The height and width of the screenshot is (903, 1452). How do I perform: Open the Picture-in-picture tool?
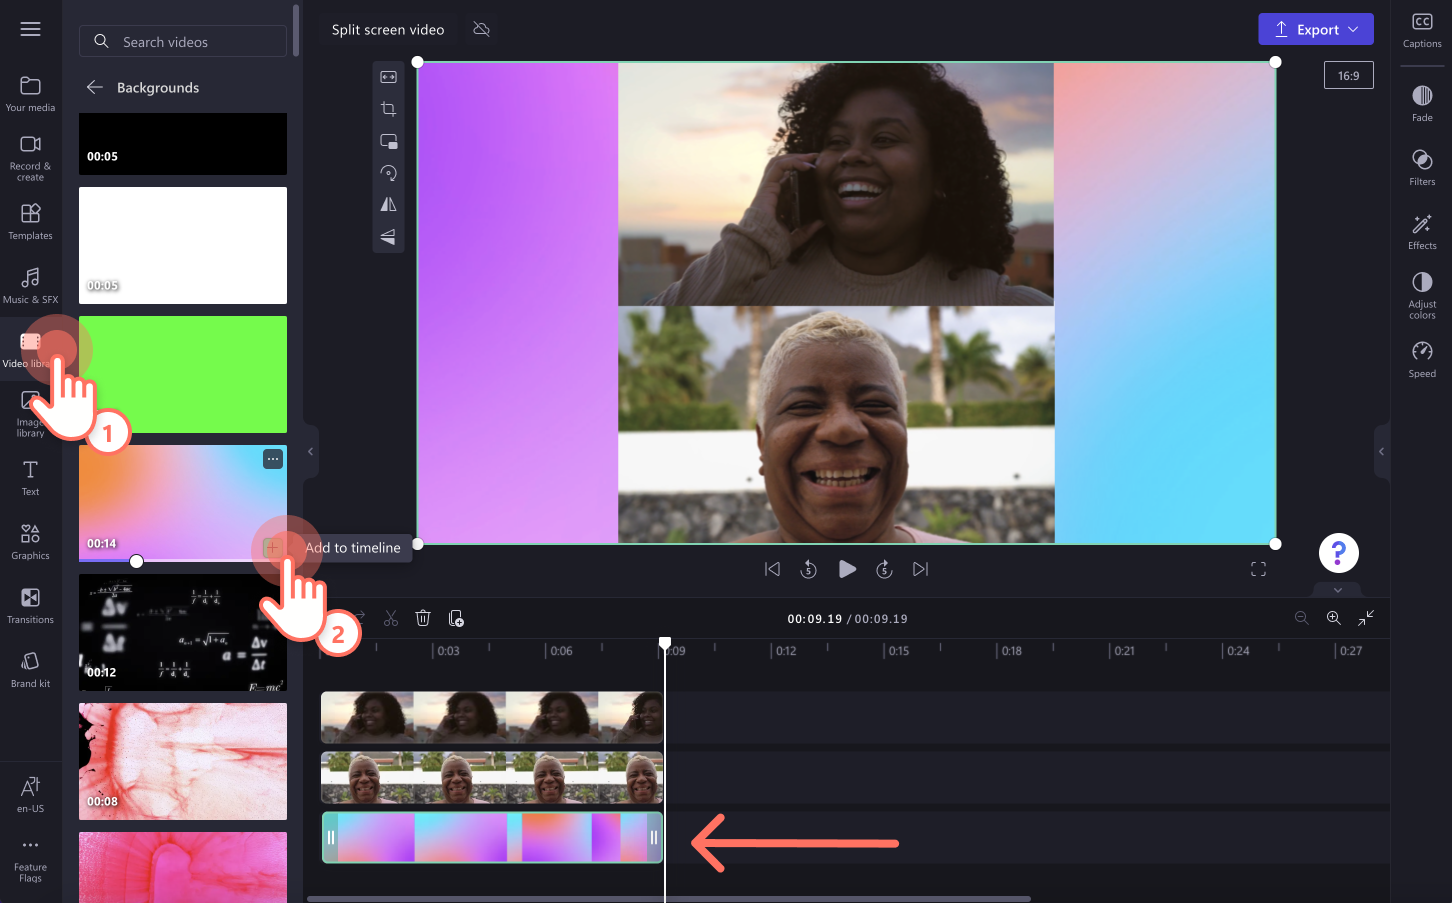tap(388, 140)
